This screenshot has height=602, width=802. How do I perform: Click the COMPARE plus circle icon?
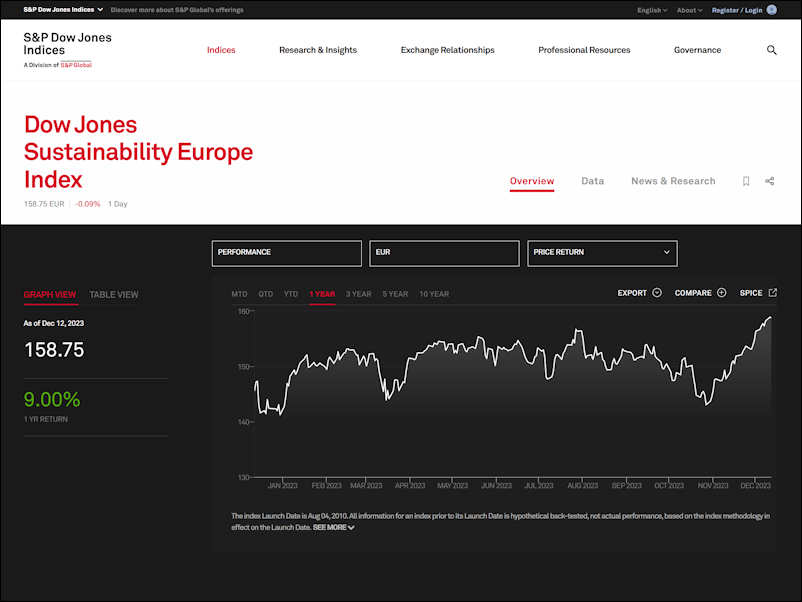pos(721,293)
